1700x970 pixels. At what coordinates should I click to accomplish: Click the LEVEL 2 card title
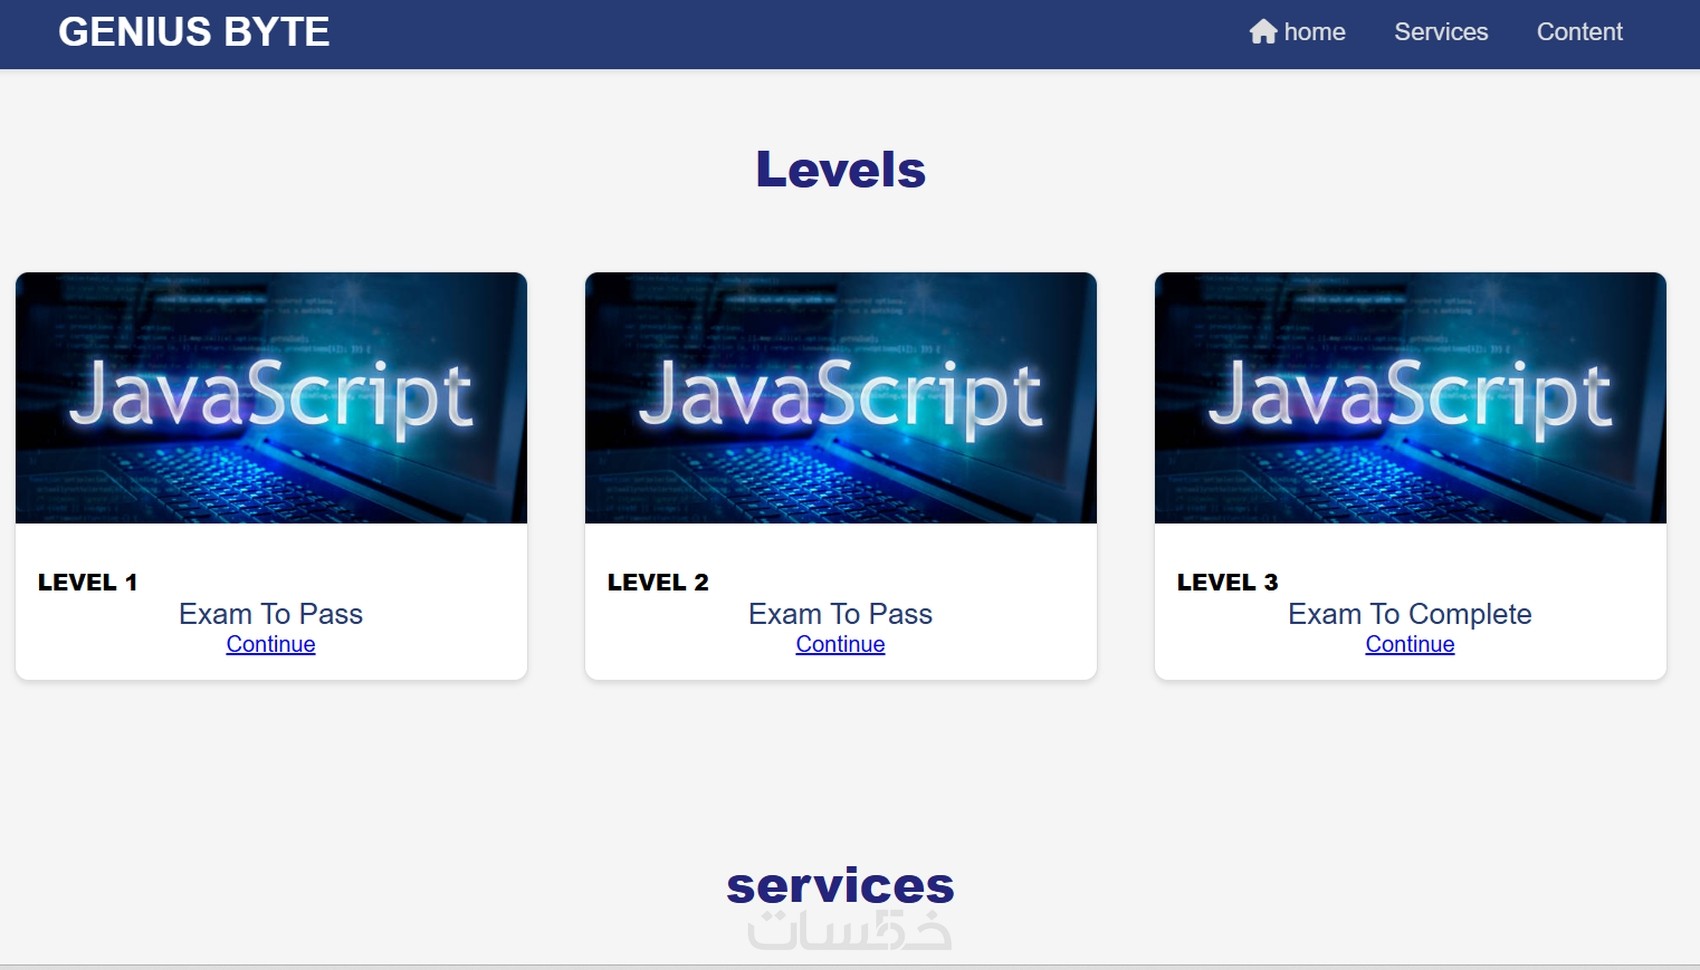pyautogui.click(x=658, y=582)
